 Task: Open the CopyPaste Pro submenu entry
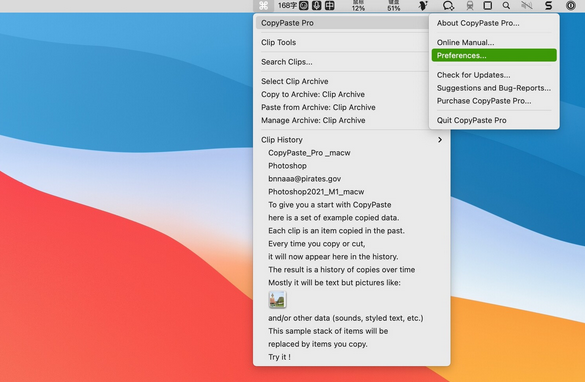pyautogui.click(x=342, y=23)
